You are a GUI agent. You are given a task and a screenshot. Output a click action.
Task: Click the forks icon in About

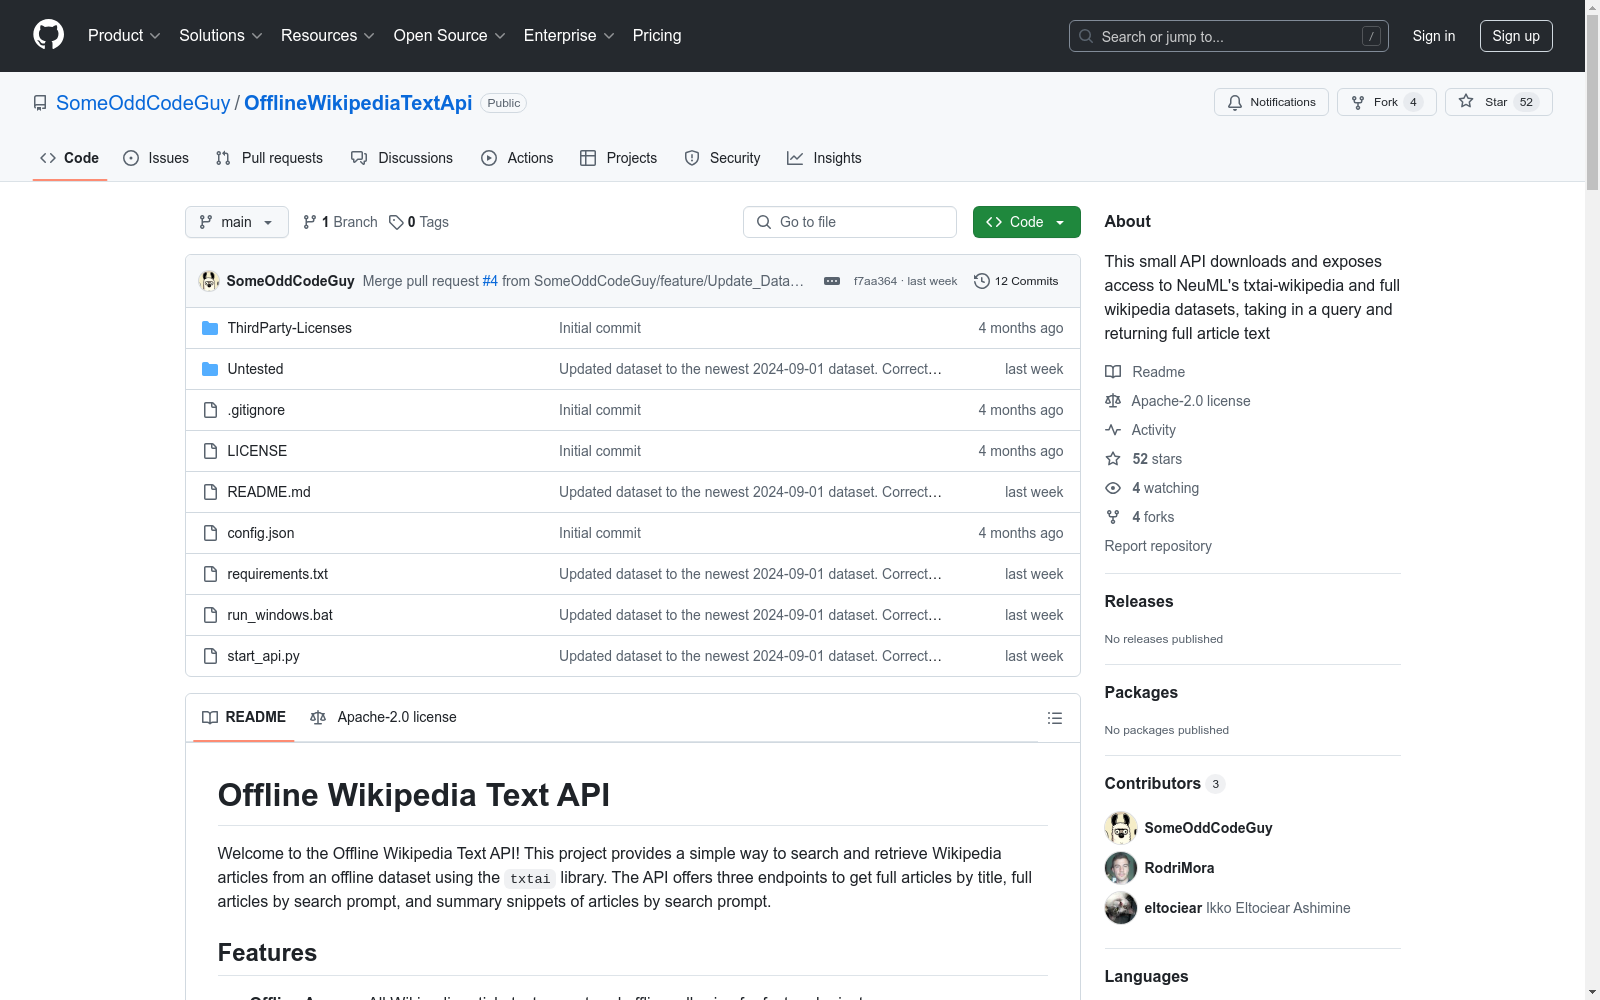tap(1113, 517)
